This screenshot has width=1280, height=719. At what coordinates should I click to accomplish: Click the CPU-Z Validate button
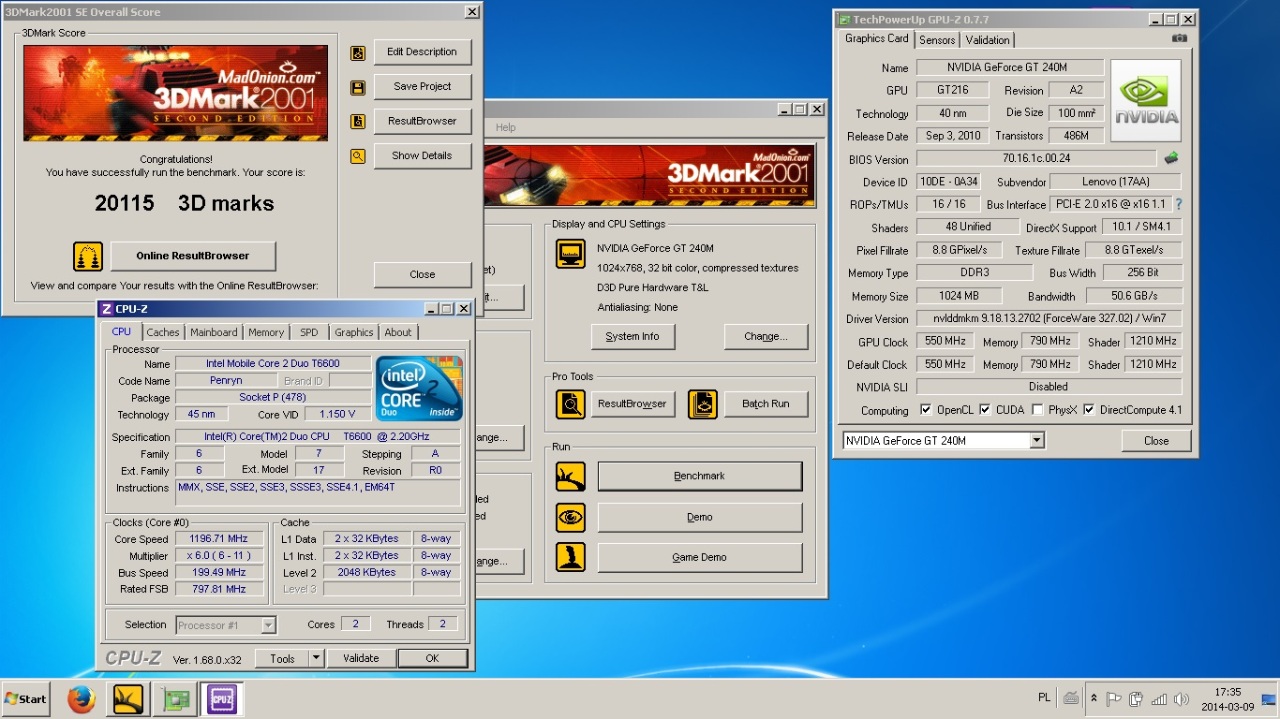[x=361, y=658]
